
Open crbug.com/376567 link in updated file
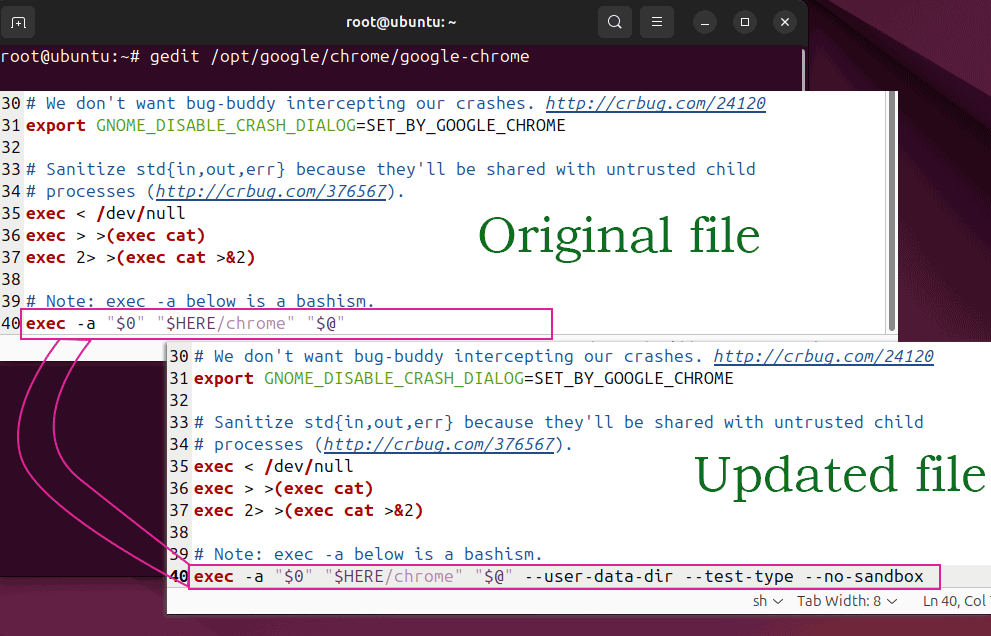(x=439, y=444)
